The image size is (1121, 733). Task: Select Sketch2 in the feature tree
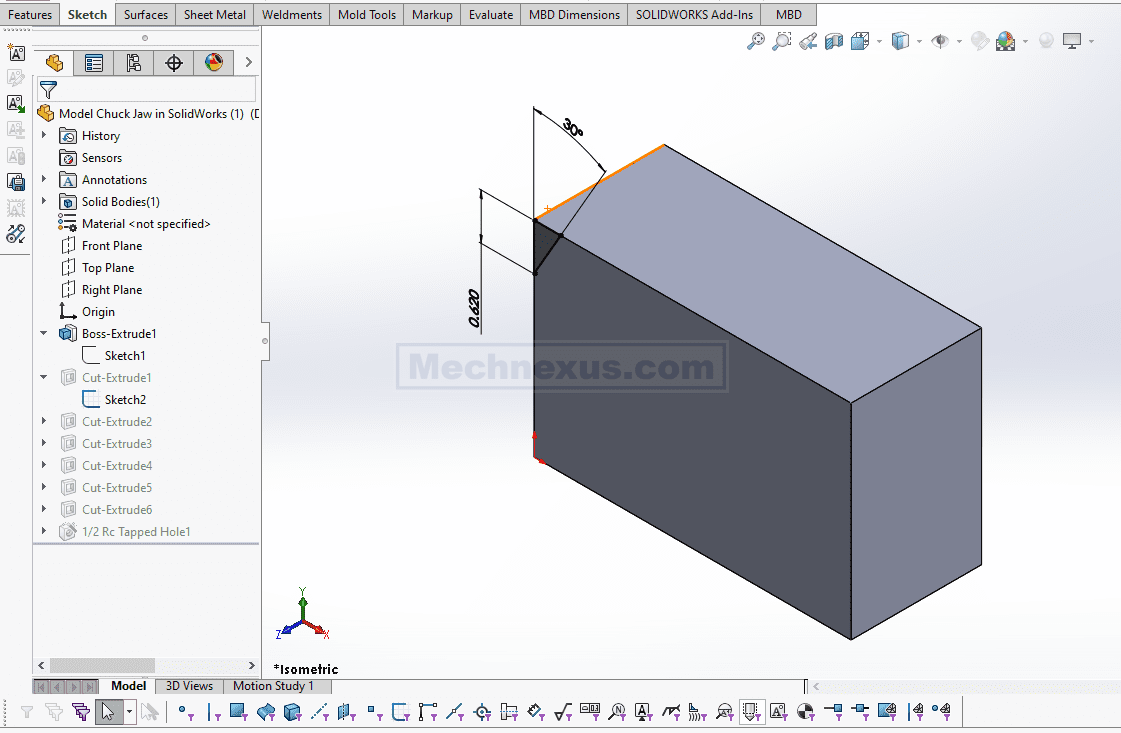pyautogui.click(x=125, y=400)
